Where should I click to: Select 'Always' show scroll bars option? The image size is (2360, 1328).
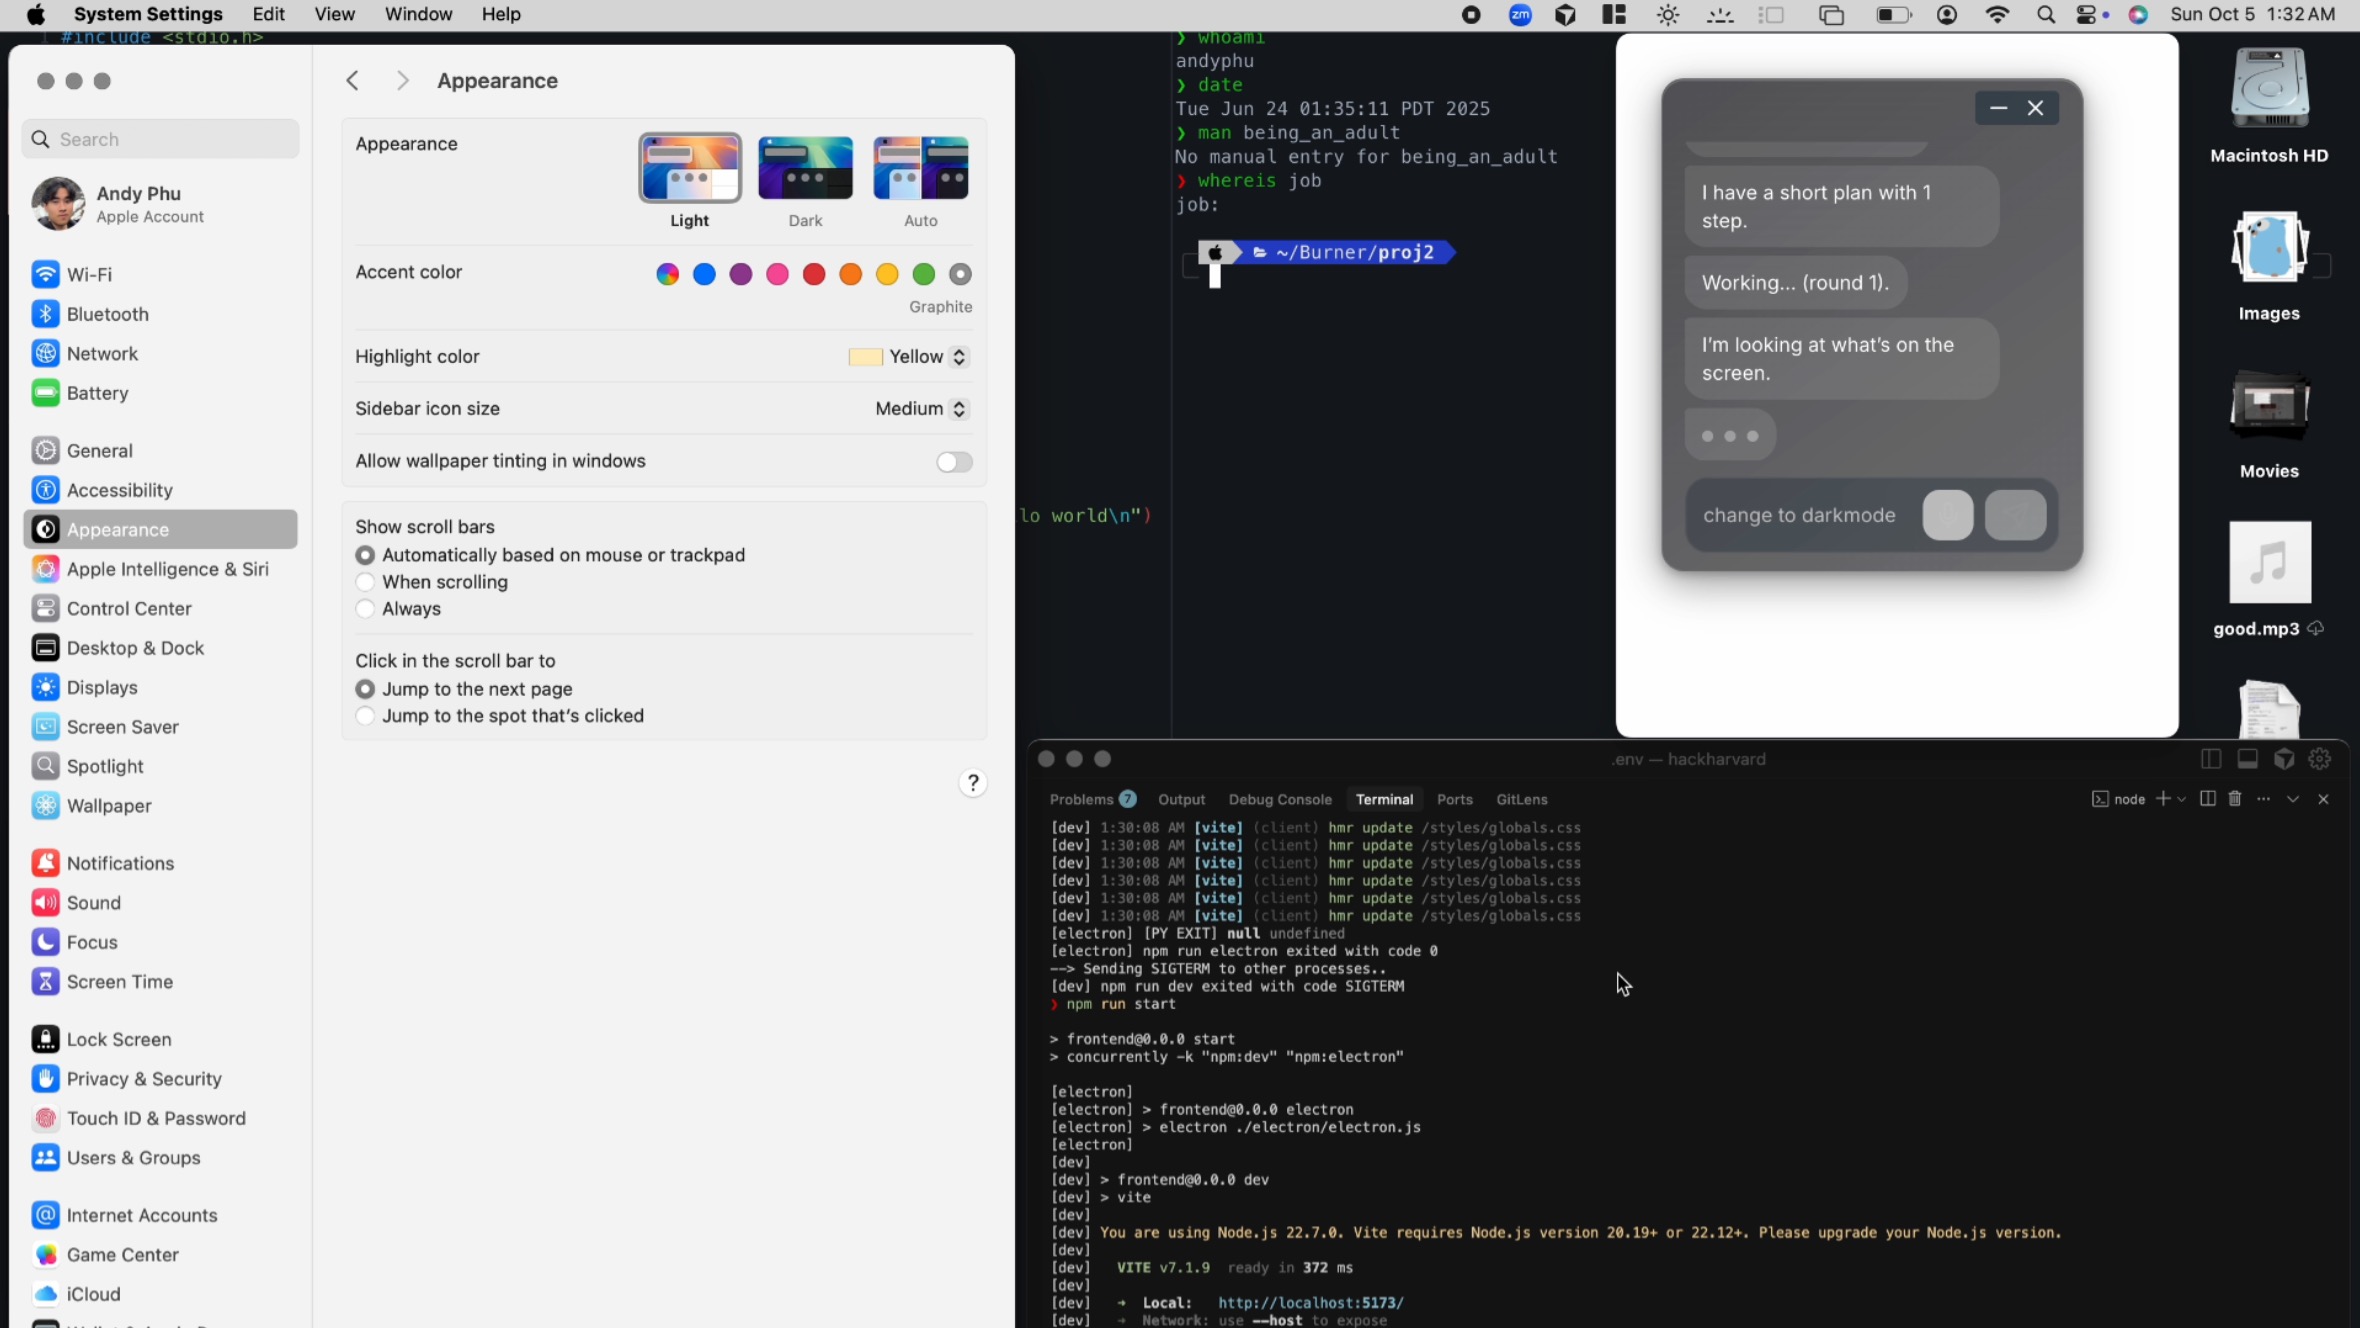(x=366, y=609)
